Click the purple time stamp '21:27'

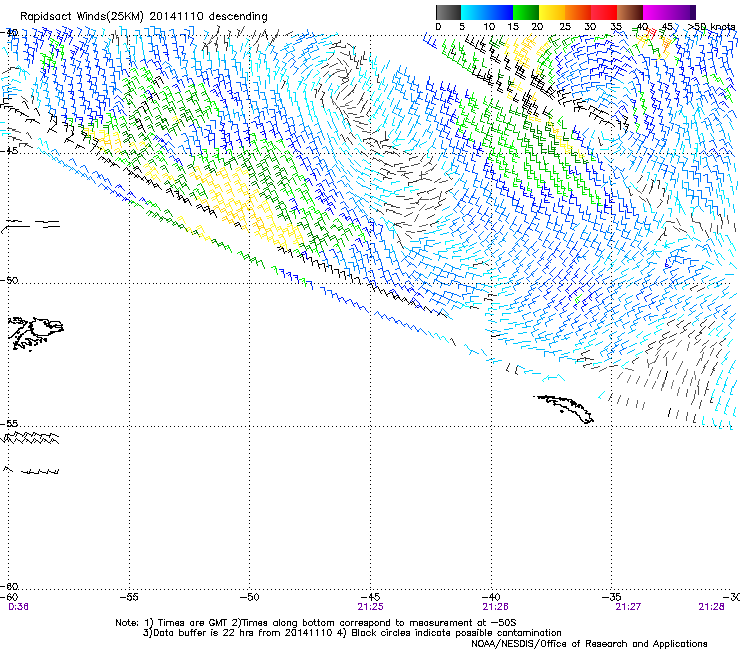pyautogui.click(x=628, y=607)
